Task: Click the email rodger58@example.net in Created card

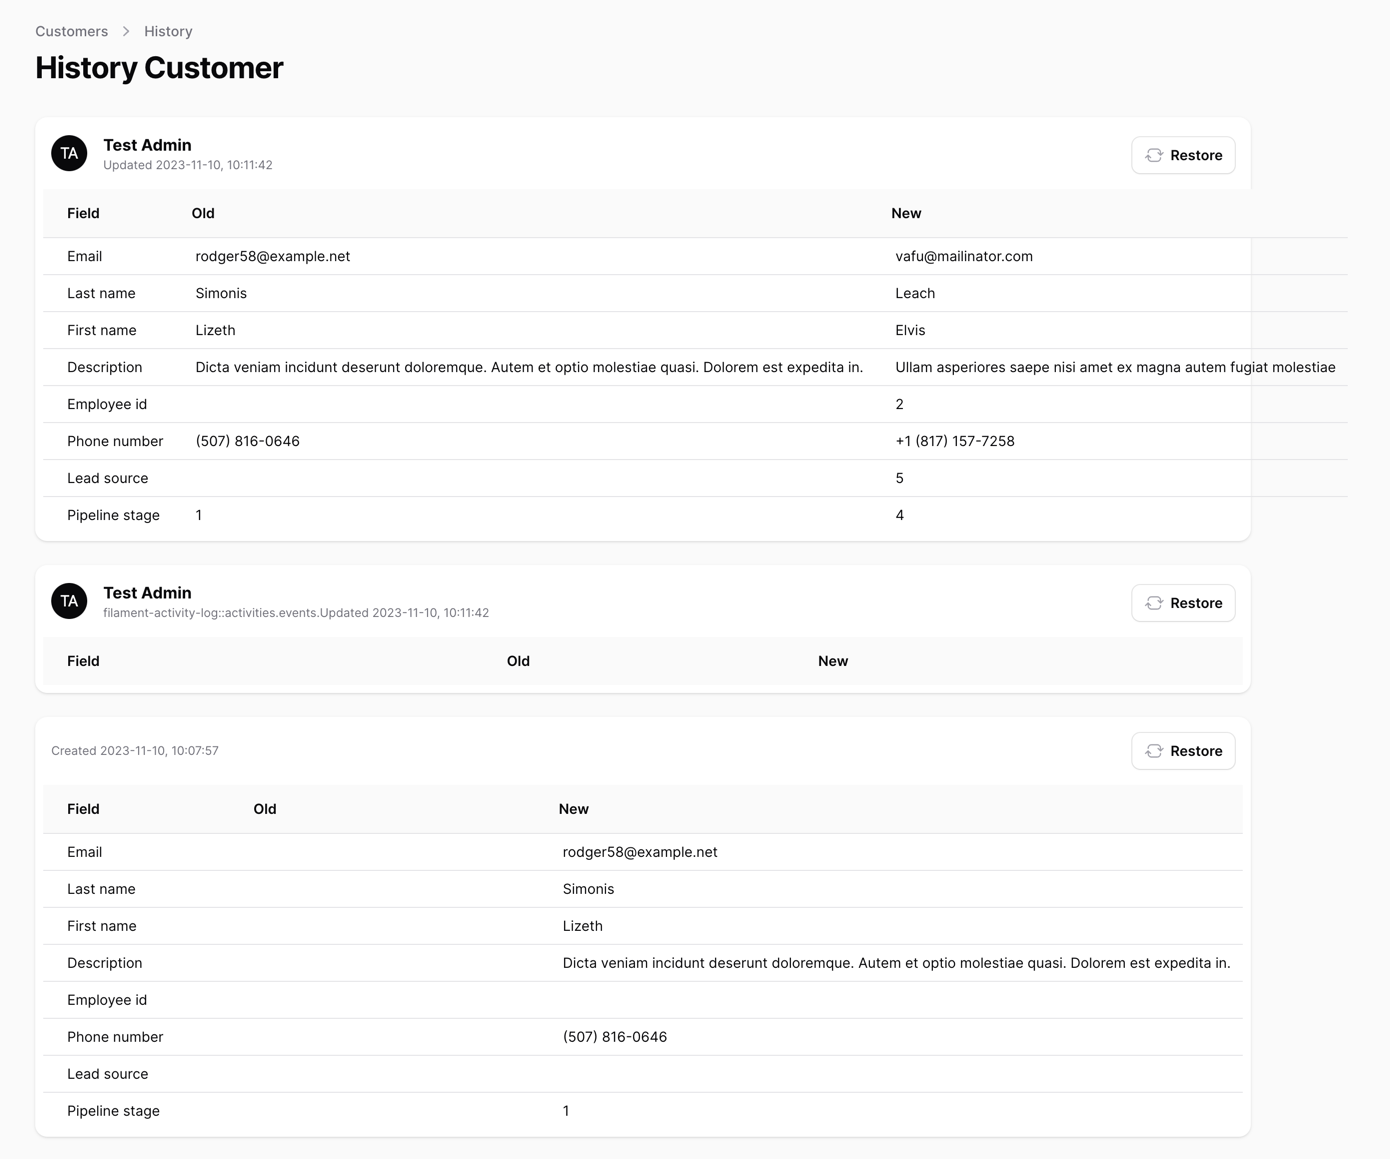Action: click(x=640, y=852)
